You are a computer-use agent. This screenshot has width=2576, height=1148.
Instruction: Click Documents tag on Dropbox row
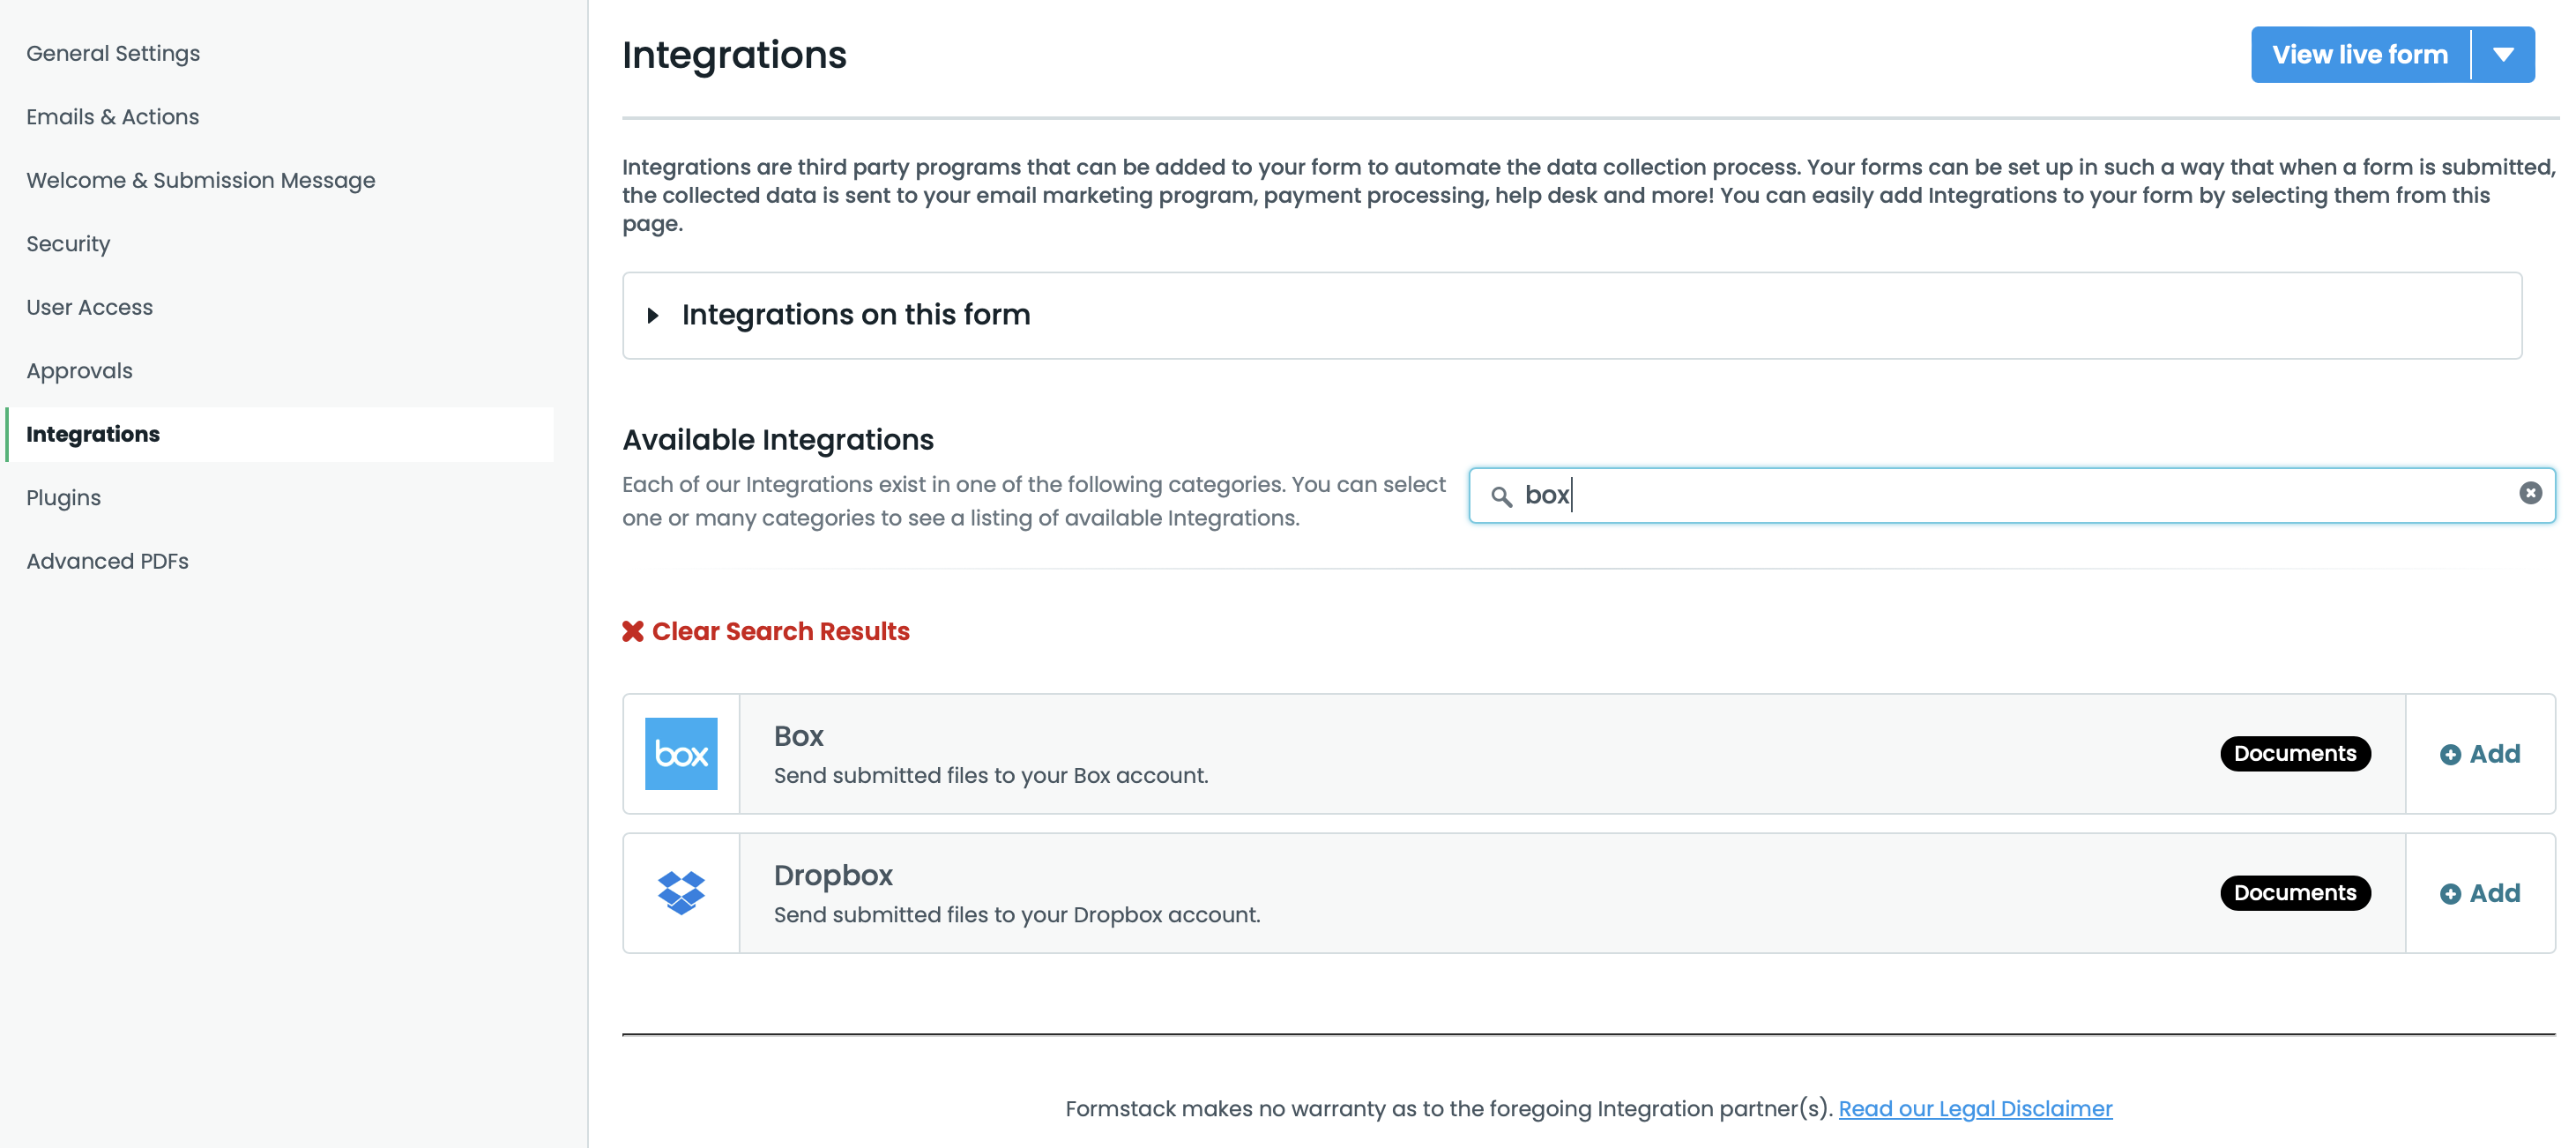(2294, 892)
